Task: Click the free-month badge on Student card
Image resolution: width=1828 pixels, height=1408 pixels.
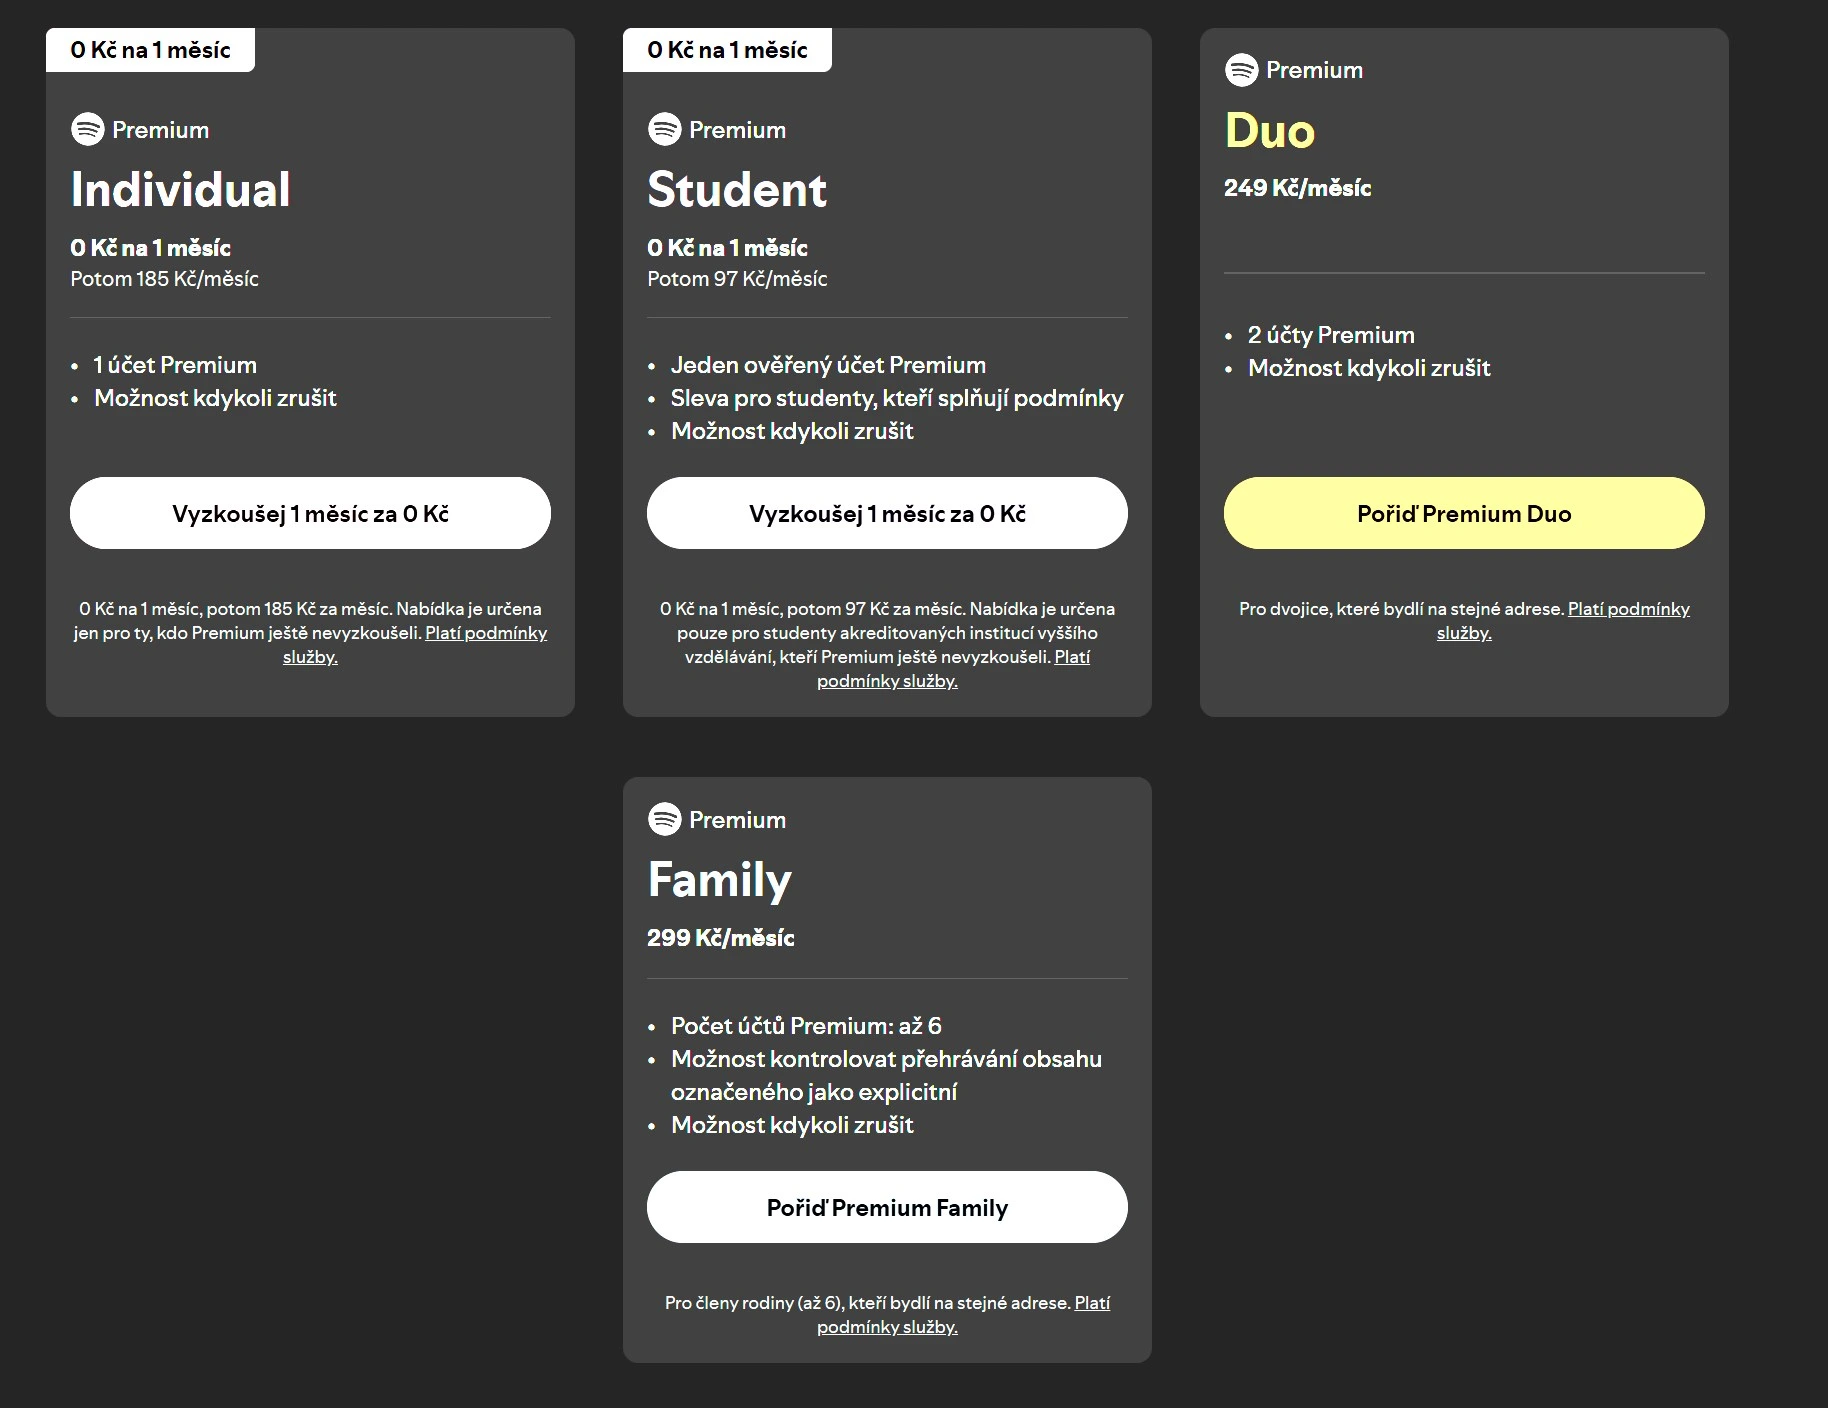Action: click(x=727, y=50)
